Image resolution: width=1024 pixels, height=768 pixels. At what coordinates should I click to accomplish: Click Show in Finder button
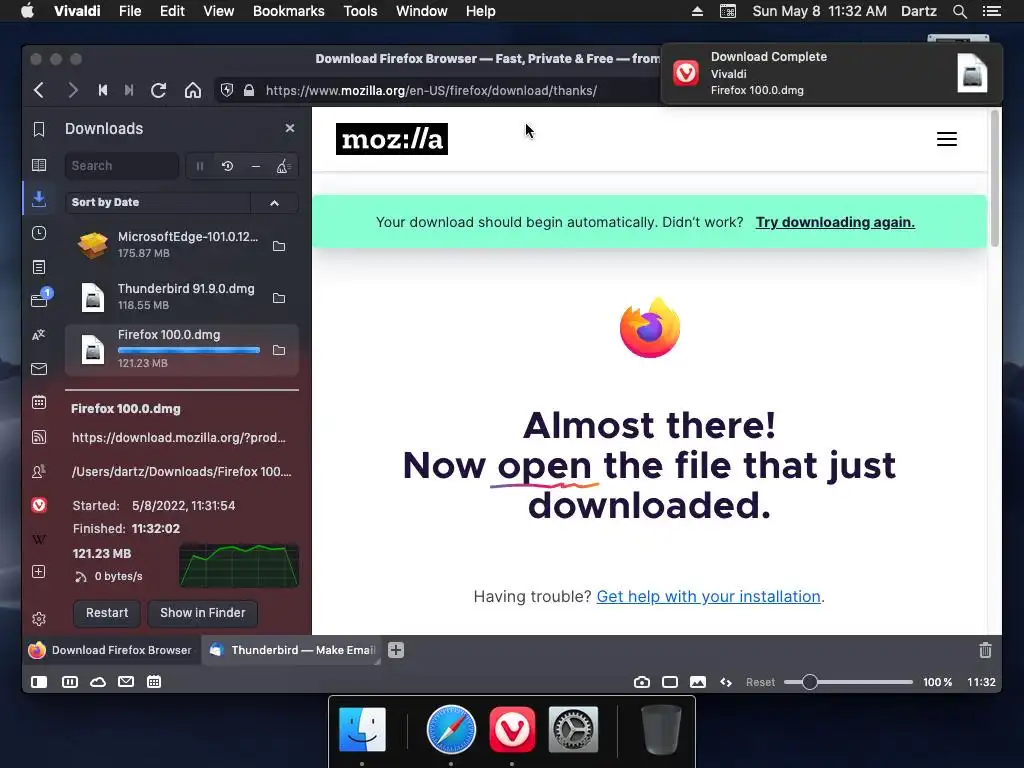(x=202, y=613)
